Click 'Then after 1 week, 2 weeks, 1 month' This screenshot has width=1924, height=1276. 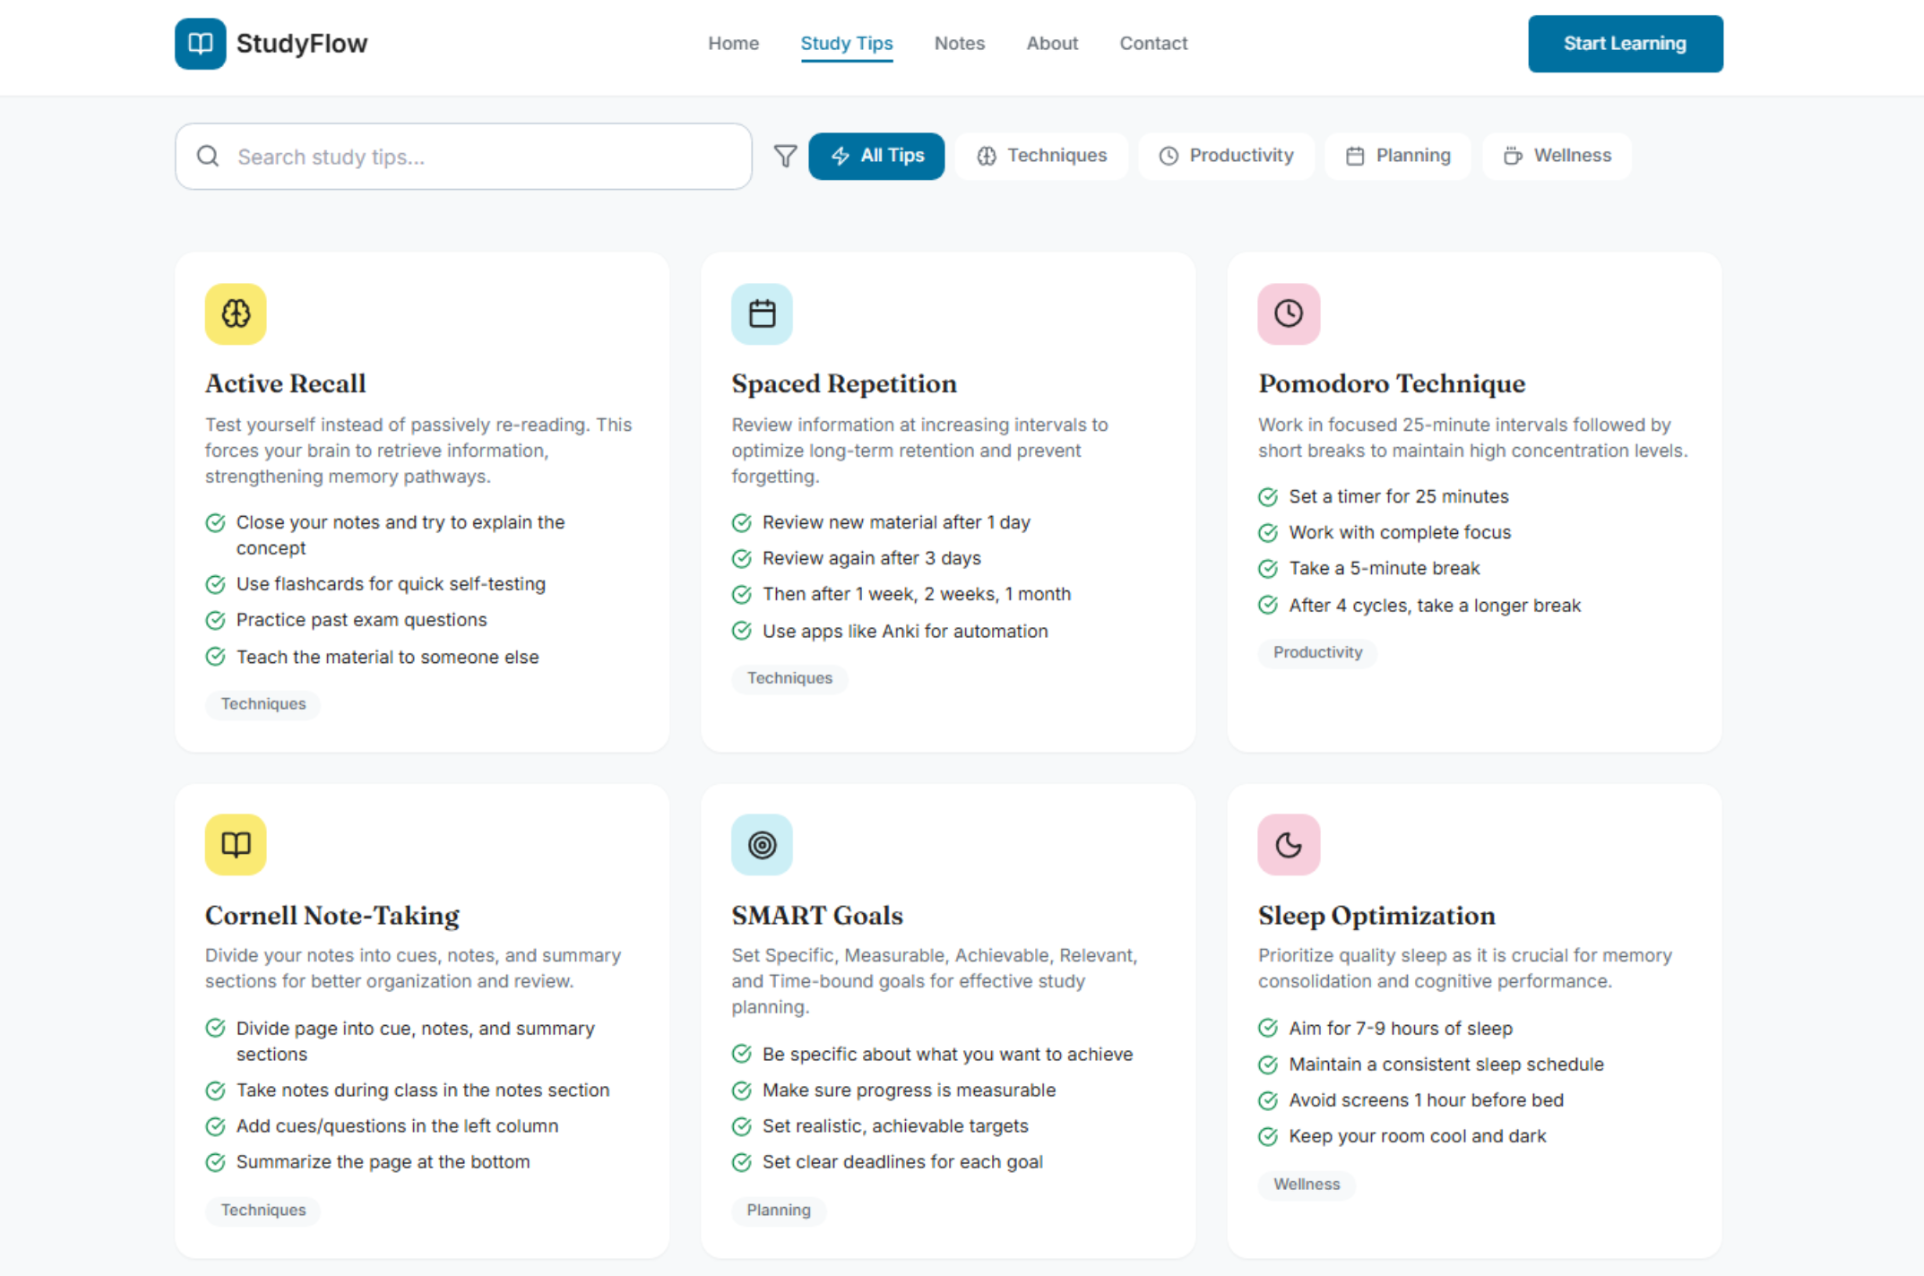tap(916, 594)
